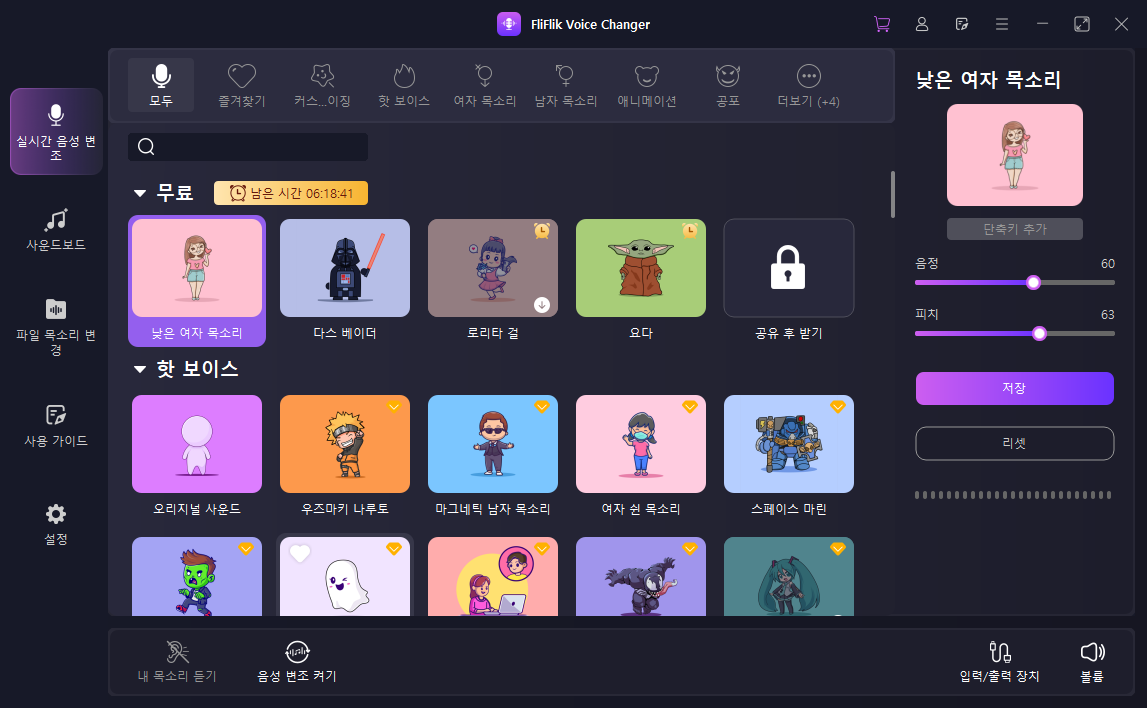This screenshot has width=1147, height=708.
Task: Open the 볼륨 control
Action: pos(1091,661)
